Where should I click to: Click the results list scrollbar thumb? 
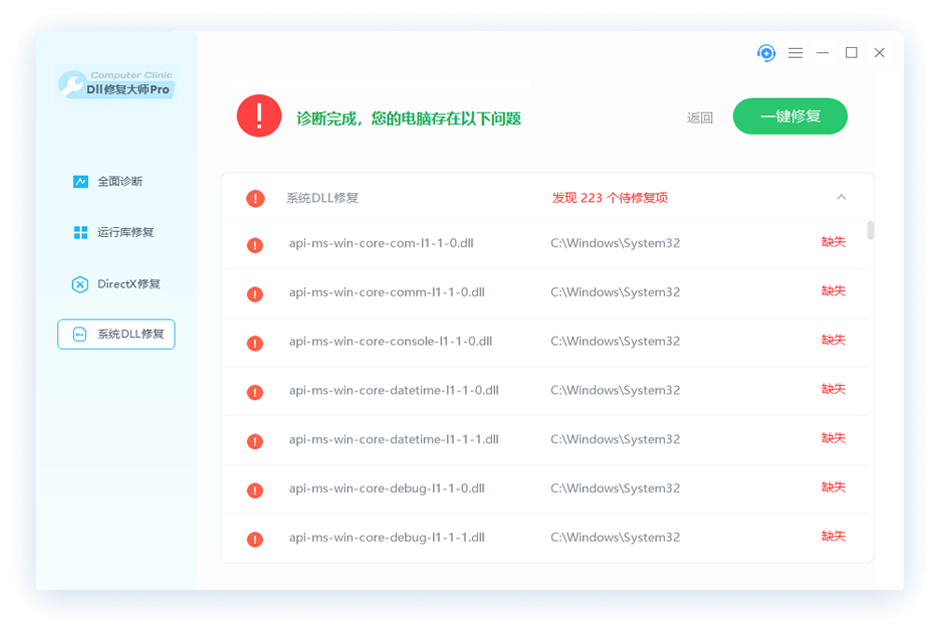(x=870, y=231)
